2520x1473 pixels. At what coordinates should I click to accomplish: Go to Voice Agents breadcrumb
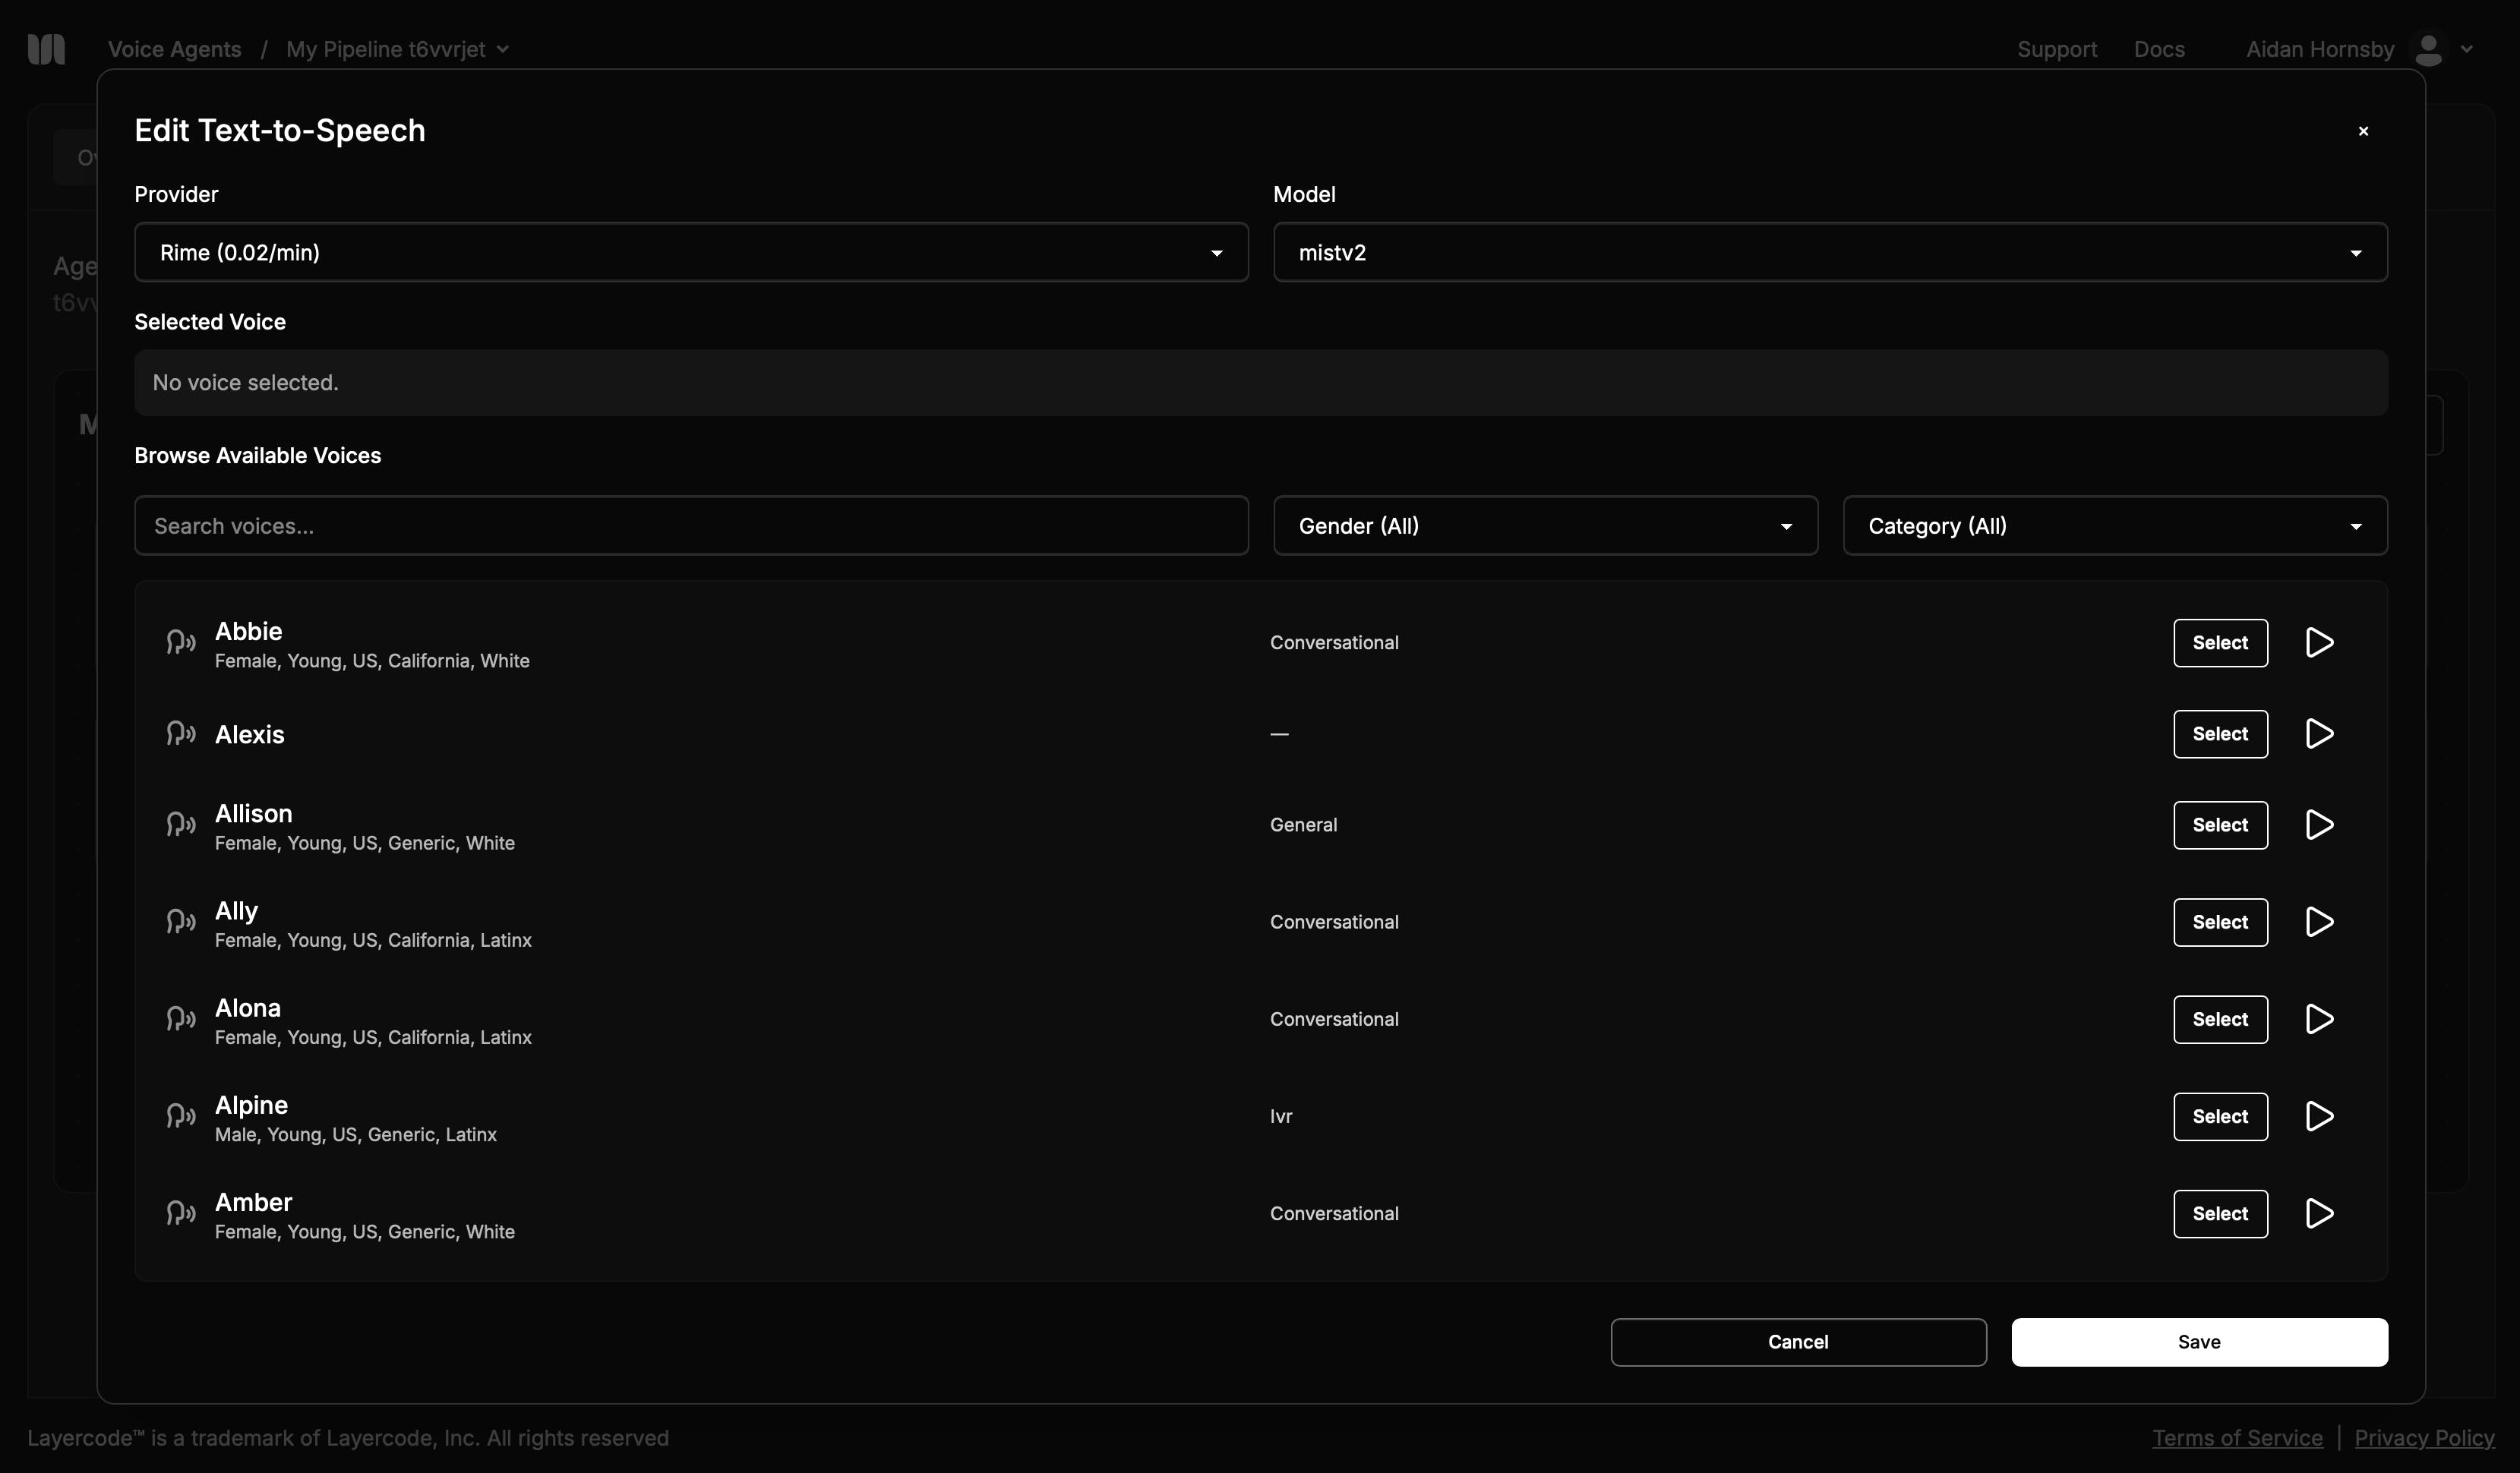(174, 49)
